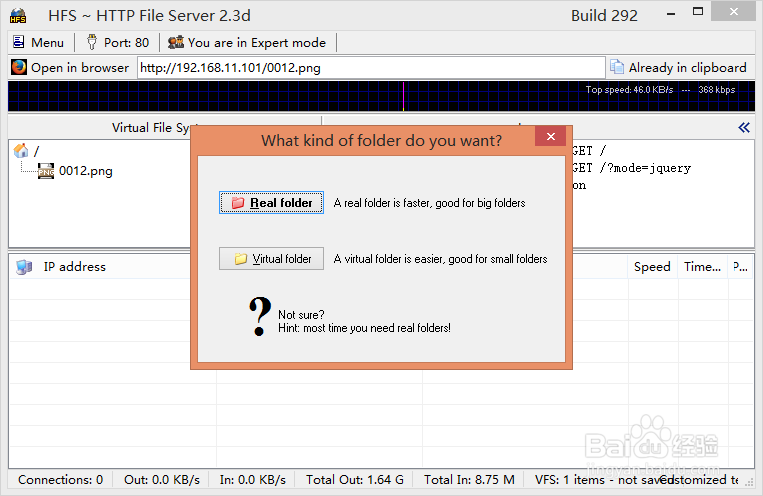Viewport: 763px width, 496px height.
Task: Click the bandwidth graph area
Action: (x=381, y=96)
